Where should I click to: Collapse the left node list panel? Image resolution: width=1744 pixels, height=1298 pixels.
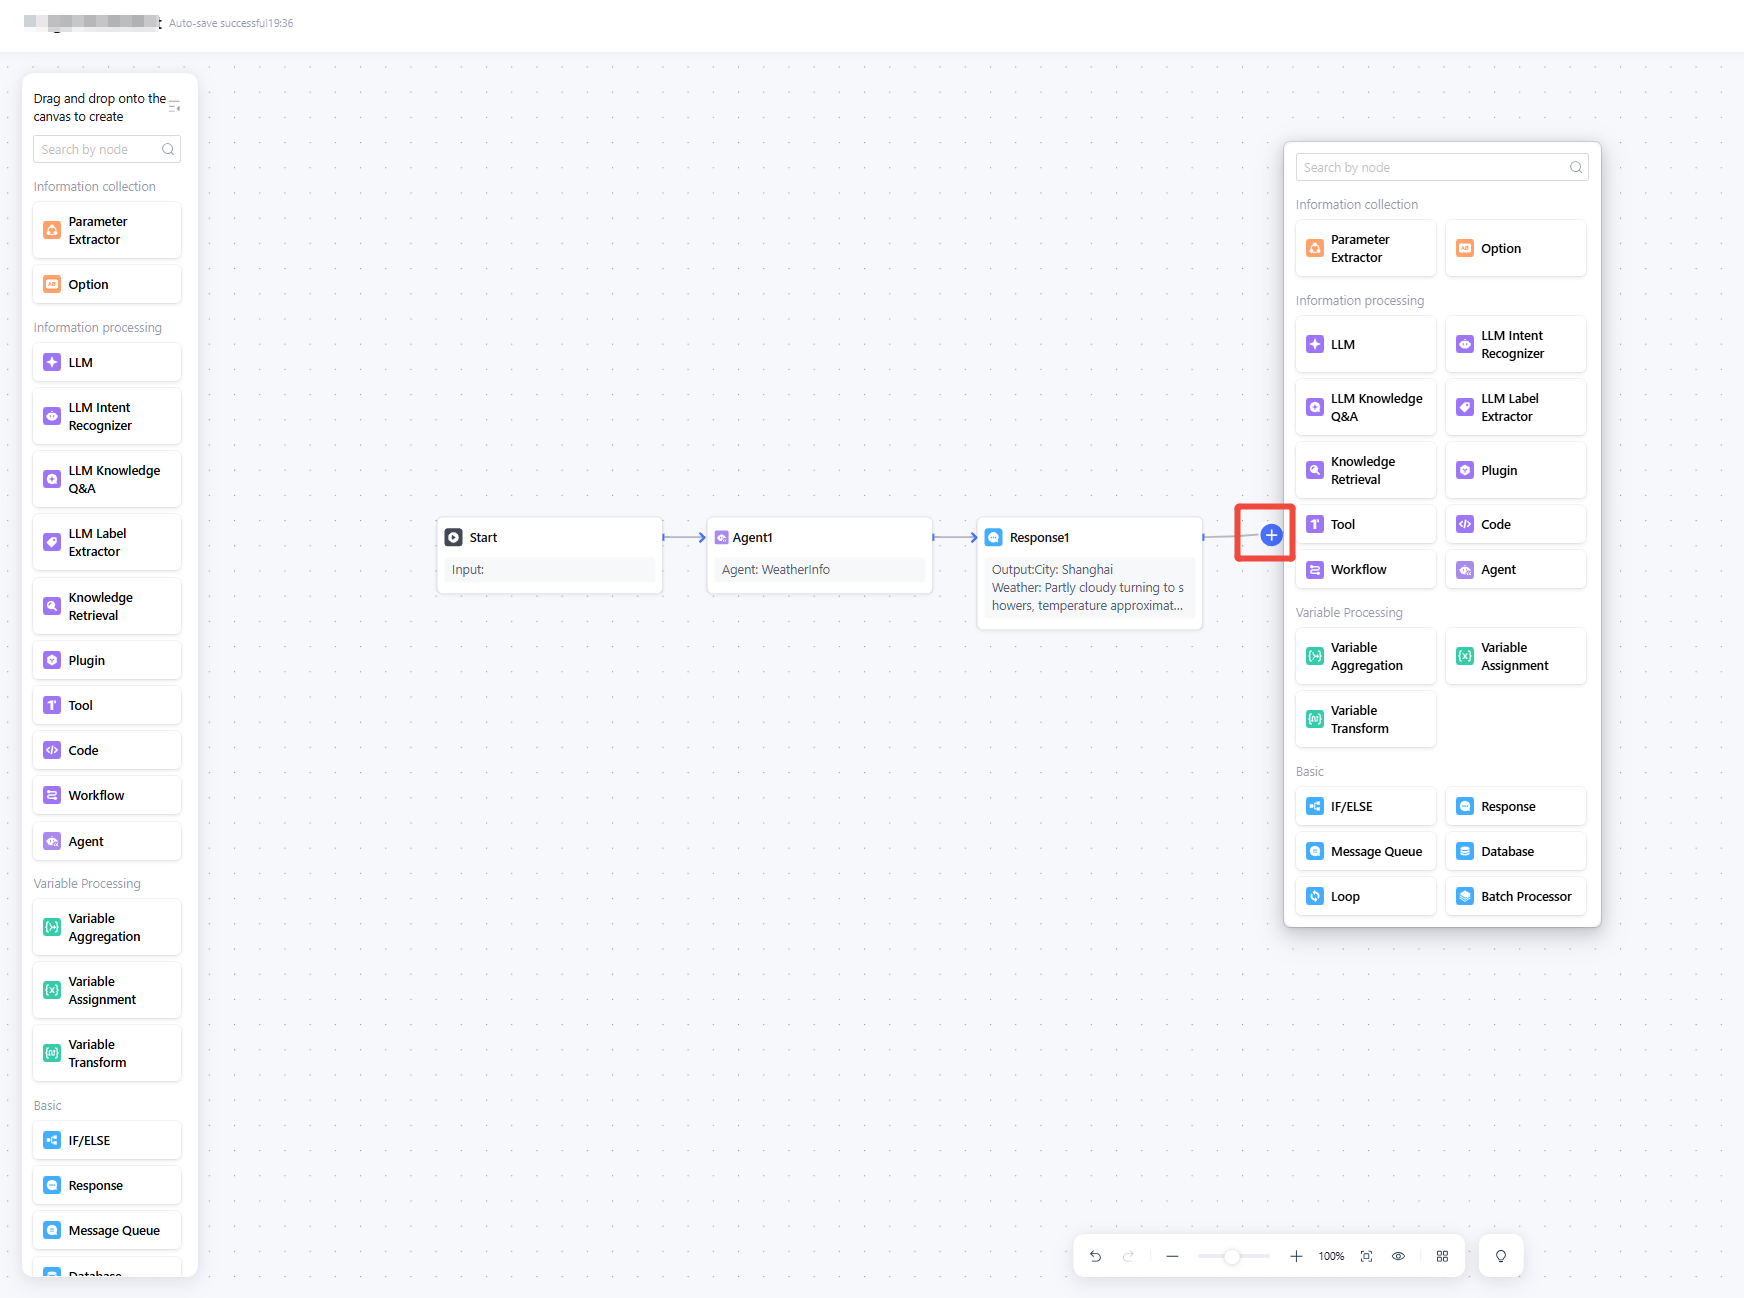[x=174, y=106]
